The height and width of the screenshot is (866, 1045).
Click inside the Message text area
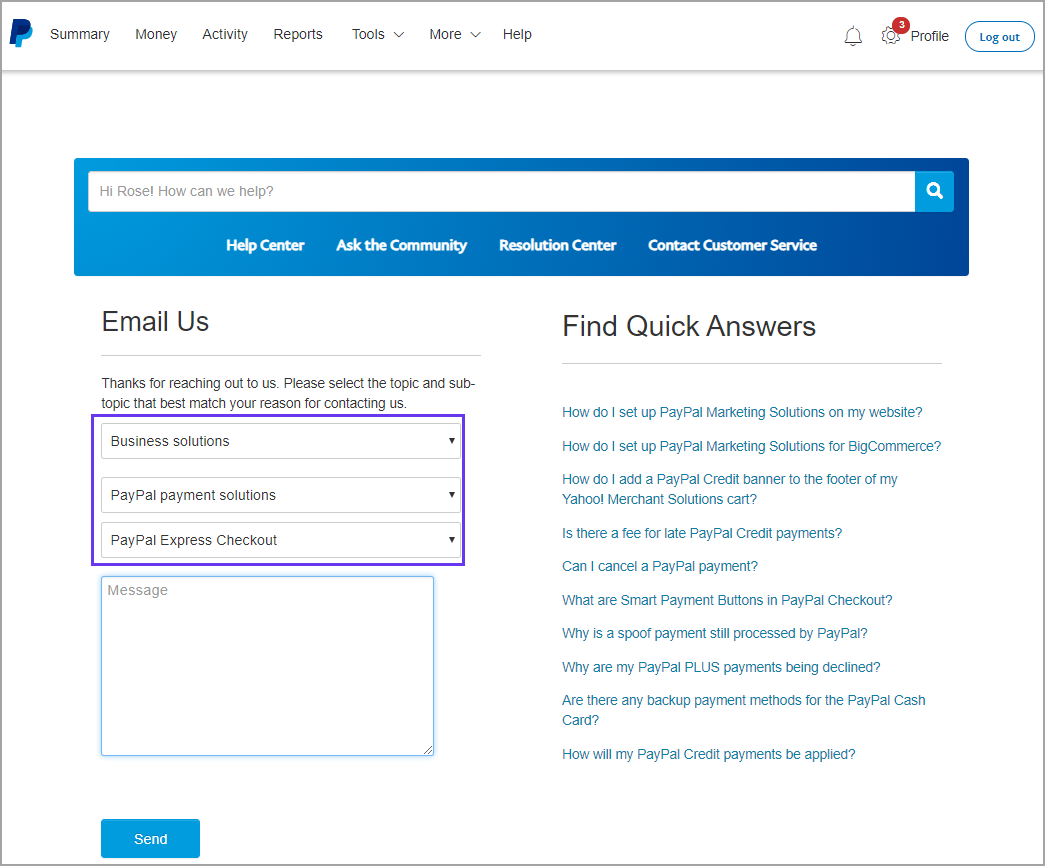point(267,666)
